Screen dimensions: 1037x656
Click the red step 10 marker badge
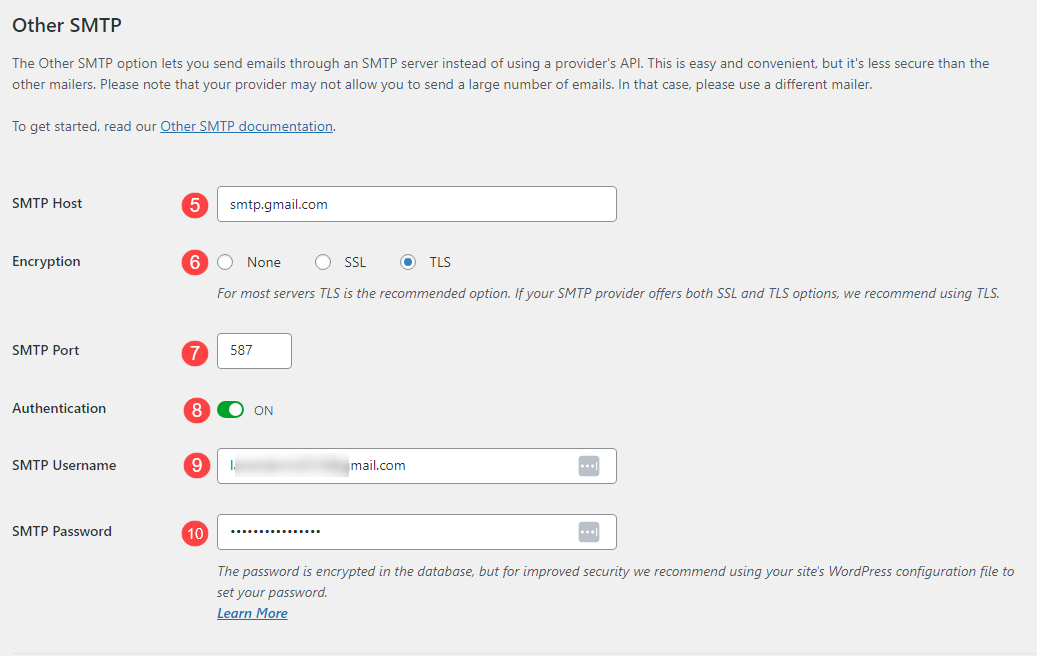pyautogui.click(x=195, y=533)
